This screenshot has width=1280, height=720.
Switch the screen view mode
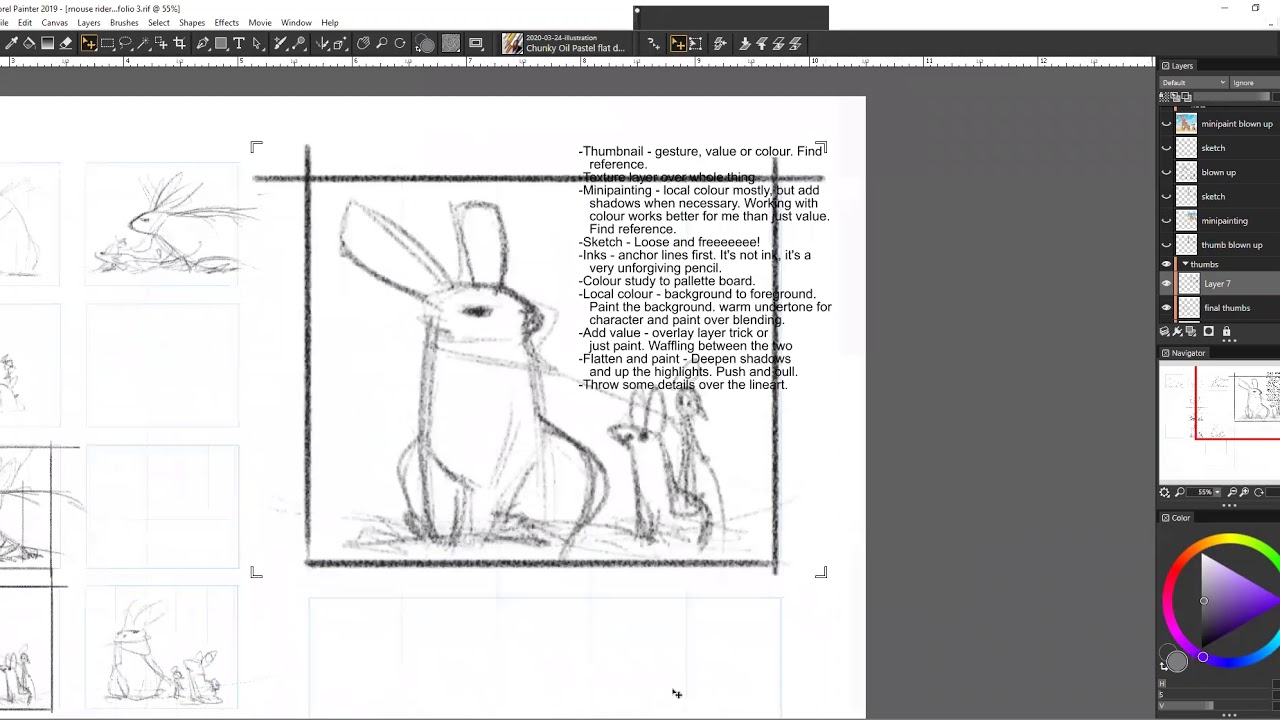tap(476, 43)
